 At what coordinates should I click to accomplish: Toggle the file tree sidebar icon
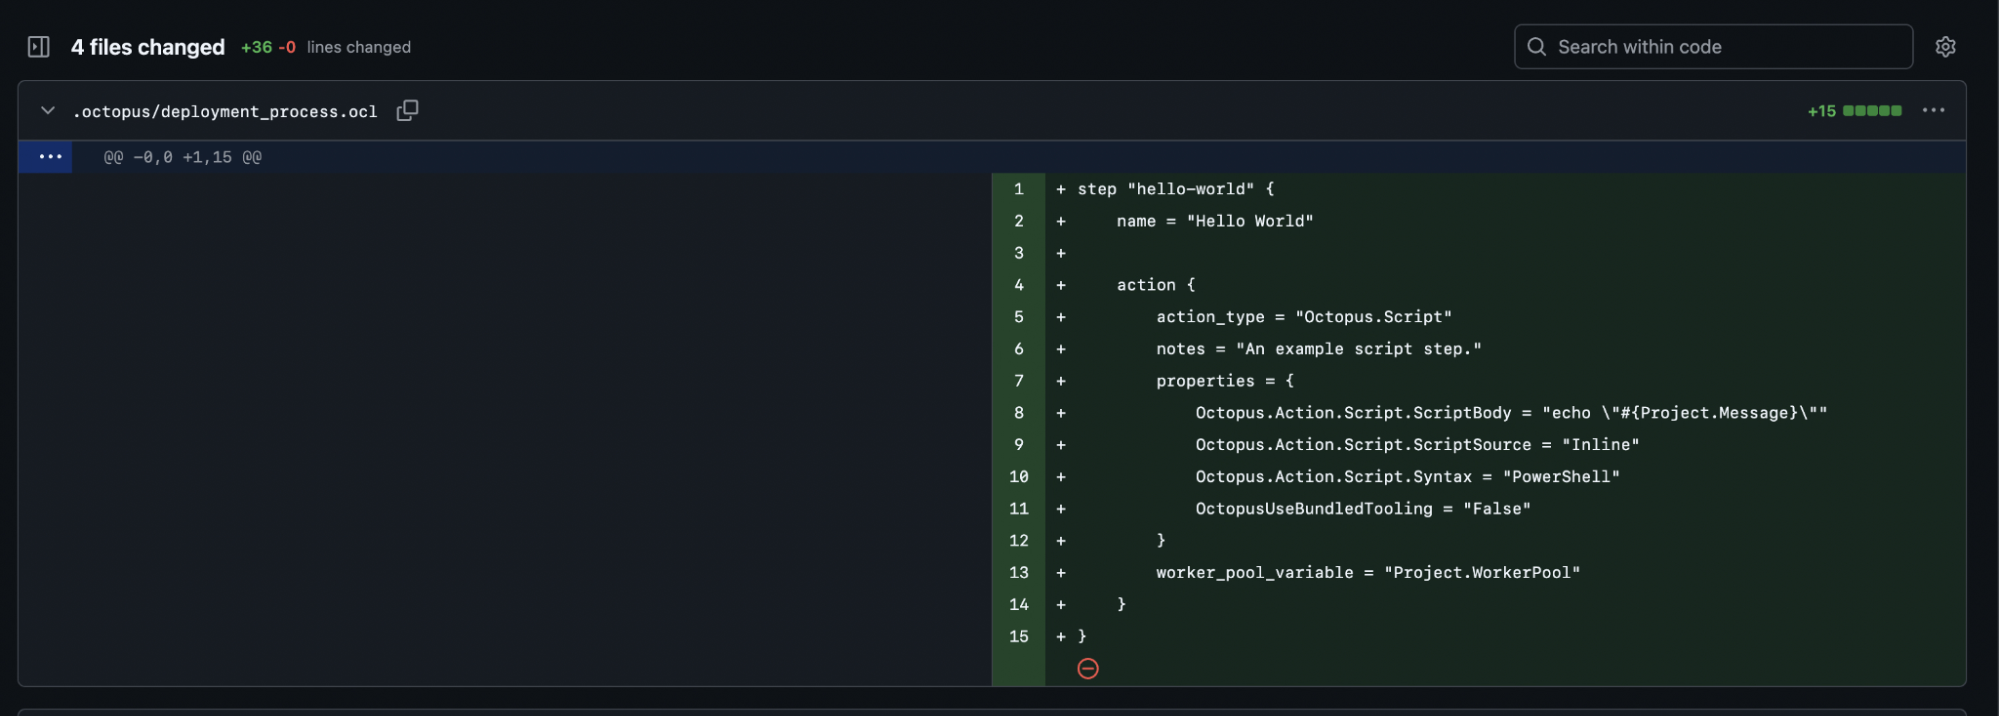coord(39,47)
